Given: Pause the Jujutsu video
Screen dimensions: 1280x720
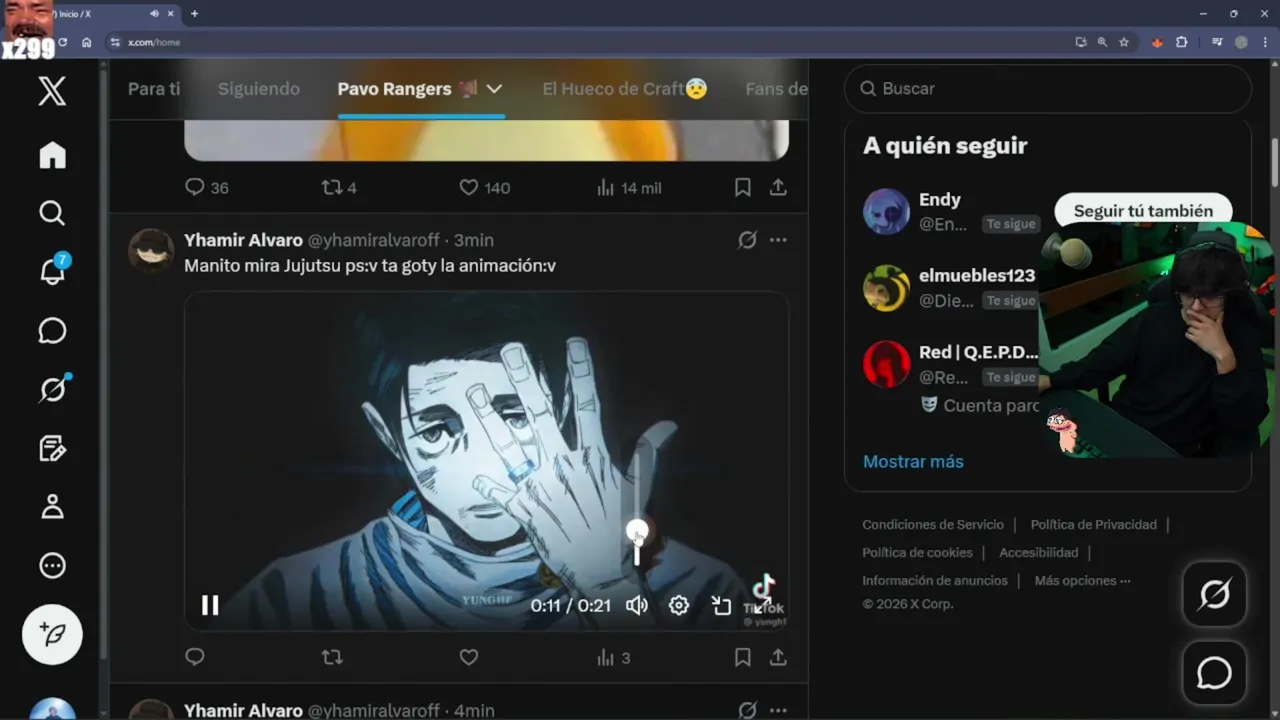Looking at the screenshot, I should (210, 605).
